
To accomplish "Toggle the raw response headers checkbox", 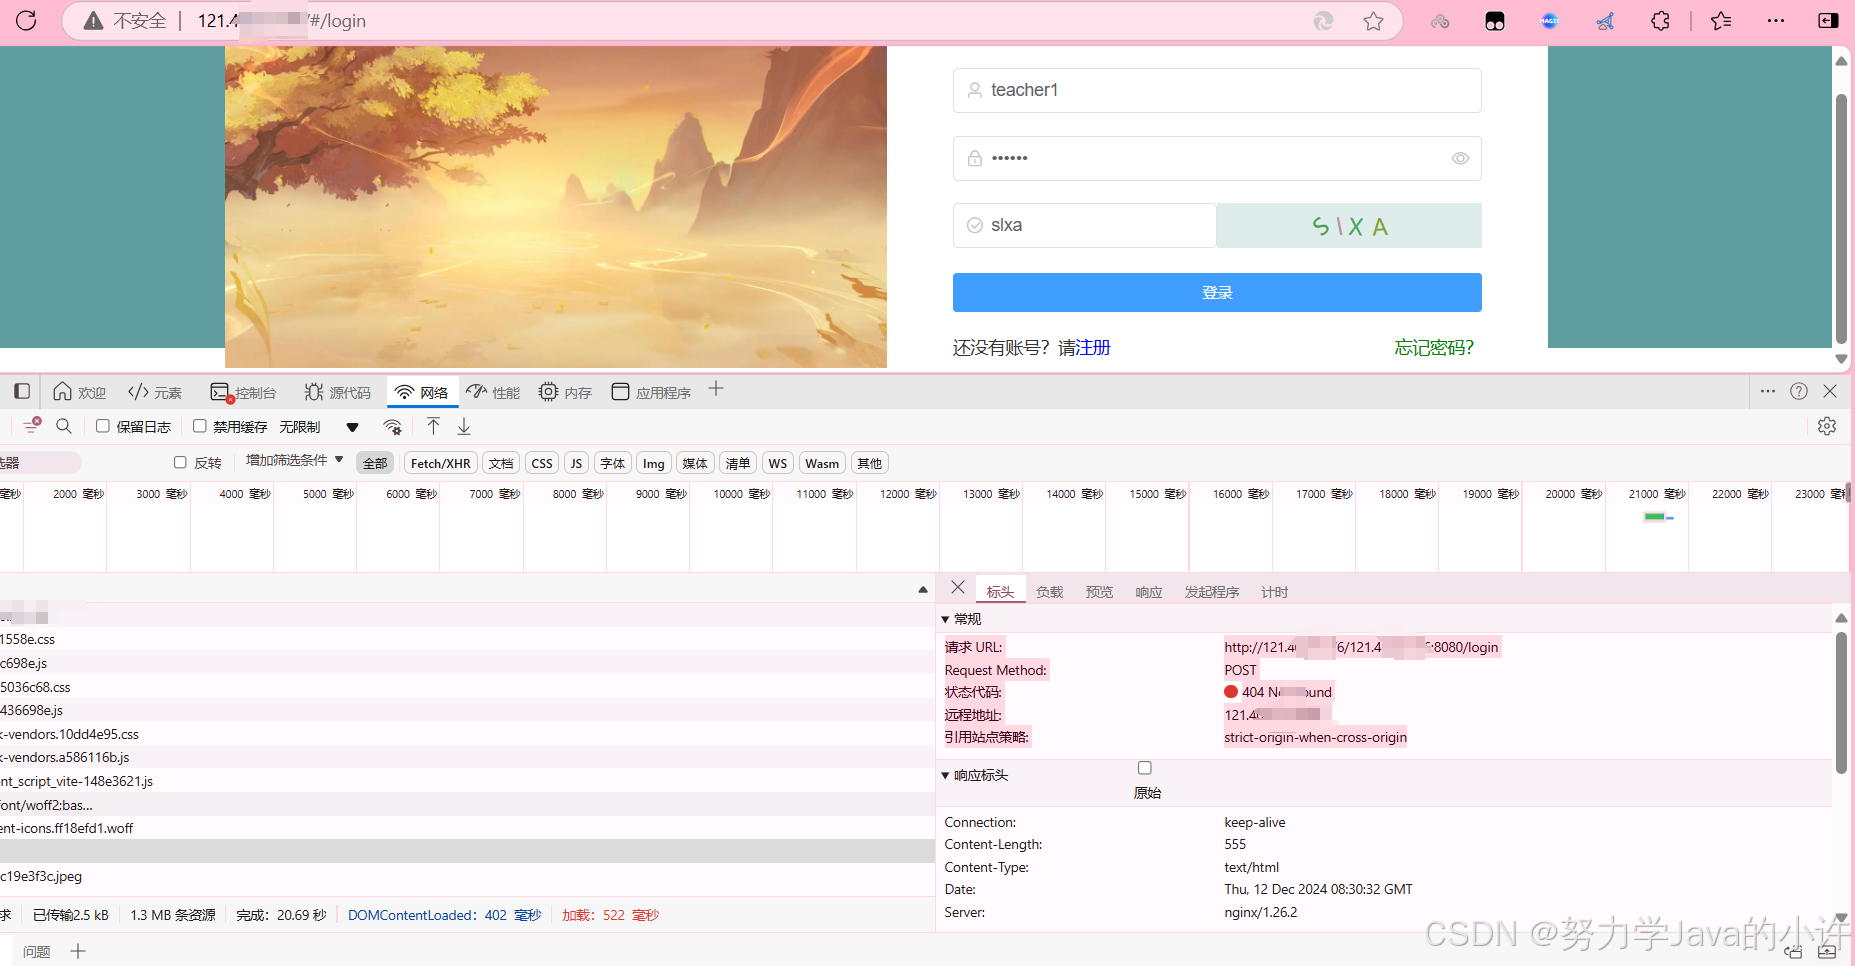I will pyautogui.click(x=1145, y=768).
